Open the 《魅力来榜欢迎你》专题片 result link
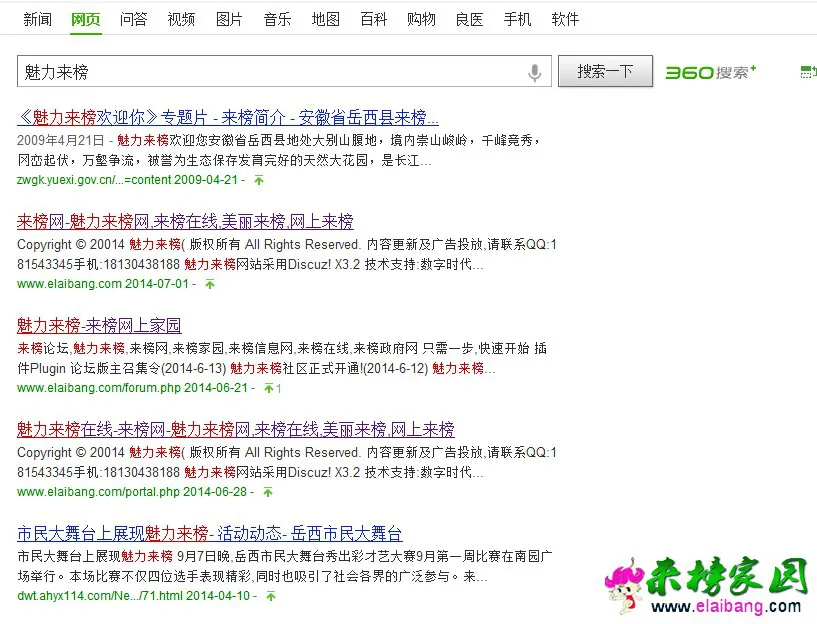The width and height of the screenshot is (817, 624). click(x=228, y=117)
